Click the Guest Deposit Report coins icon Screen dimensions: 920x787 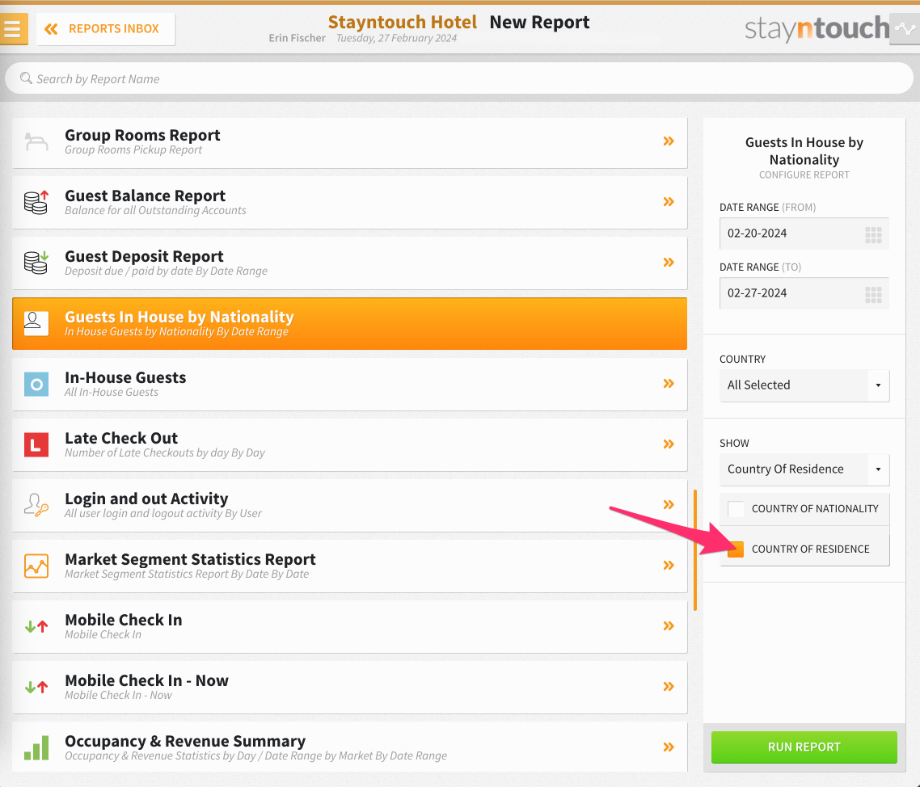pyautogui.click(x=36, y=263)
